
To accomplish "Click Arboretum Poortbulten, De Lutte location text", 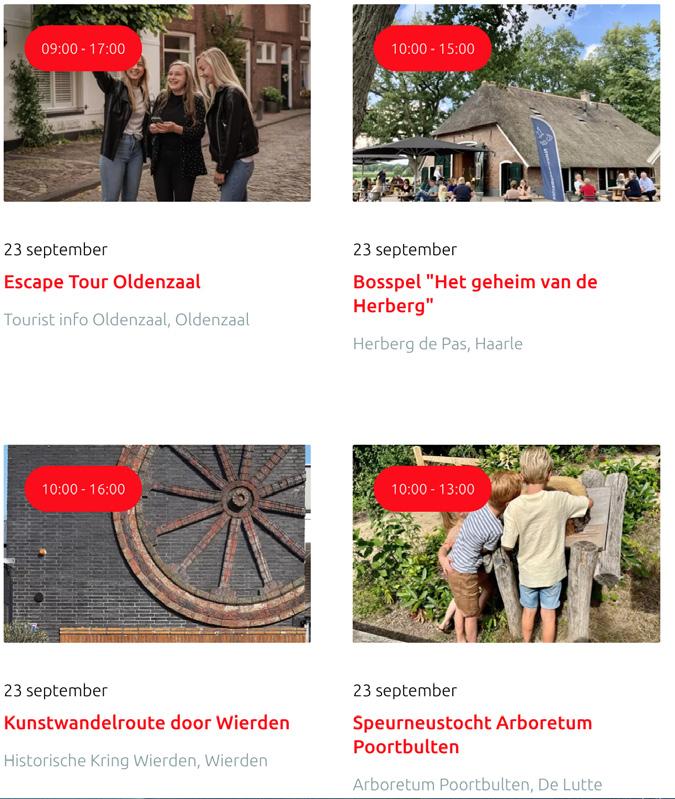I will click(477, 784).
